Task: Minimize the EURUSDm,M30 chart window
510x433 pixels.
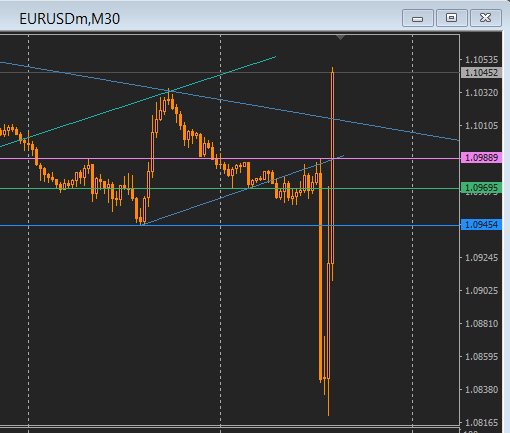Action: coord(418,18)
